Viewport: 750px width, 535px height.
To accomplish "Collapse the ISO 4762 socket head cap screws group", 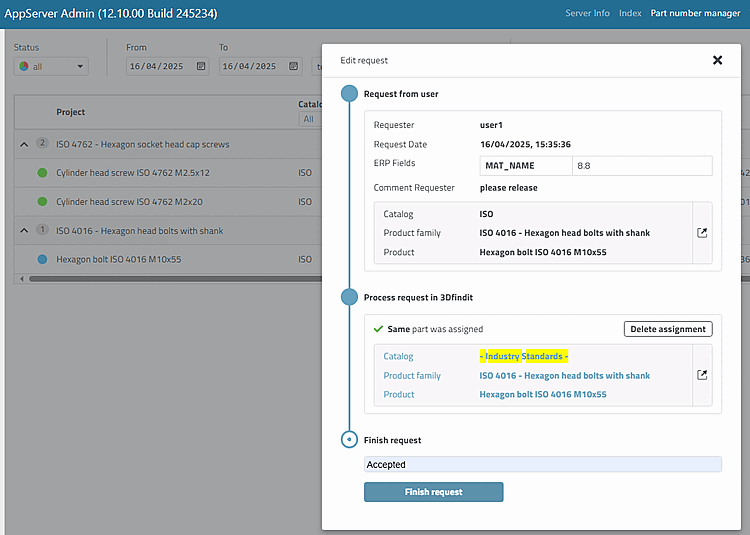I will click(24, 144).
